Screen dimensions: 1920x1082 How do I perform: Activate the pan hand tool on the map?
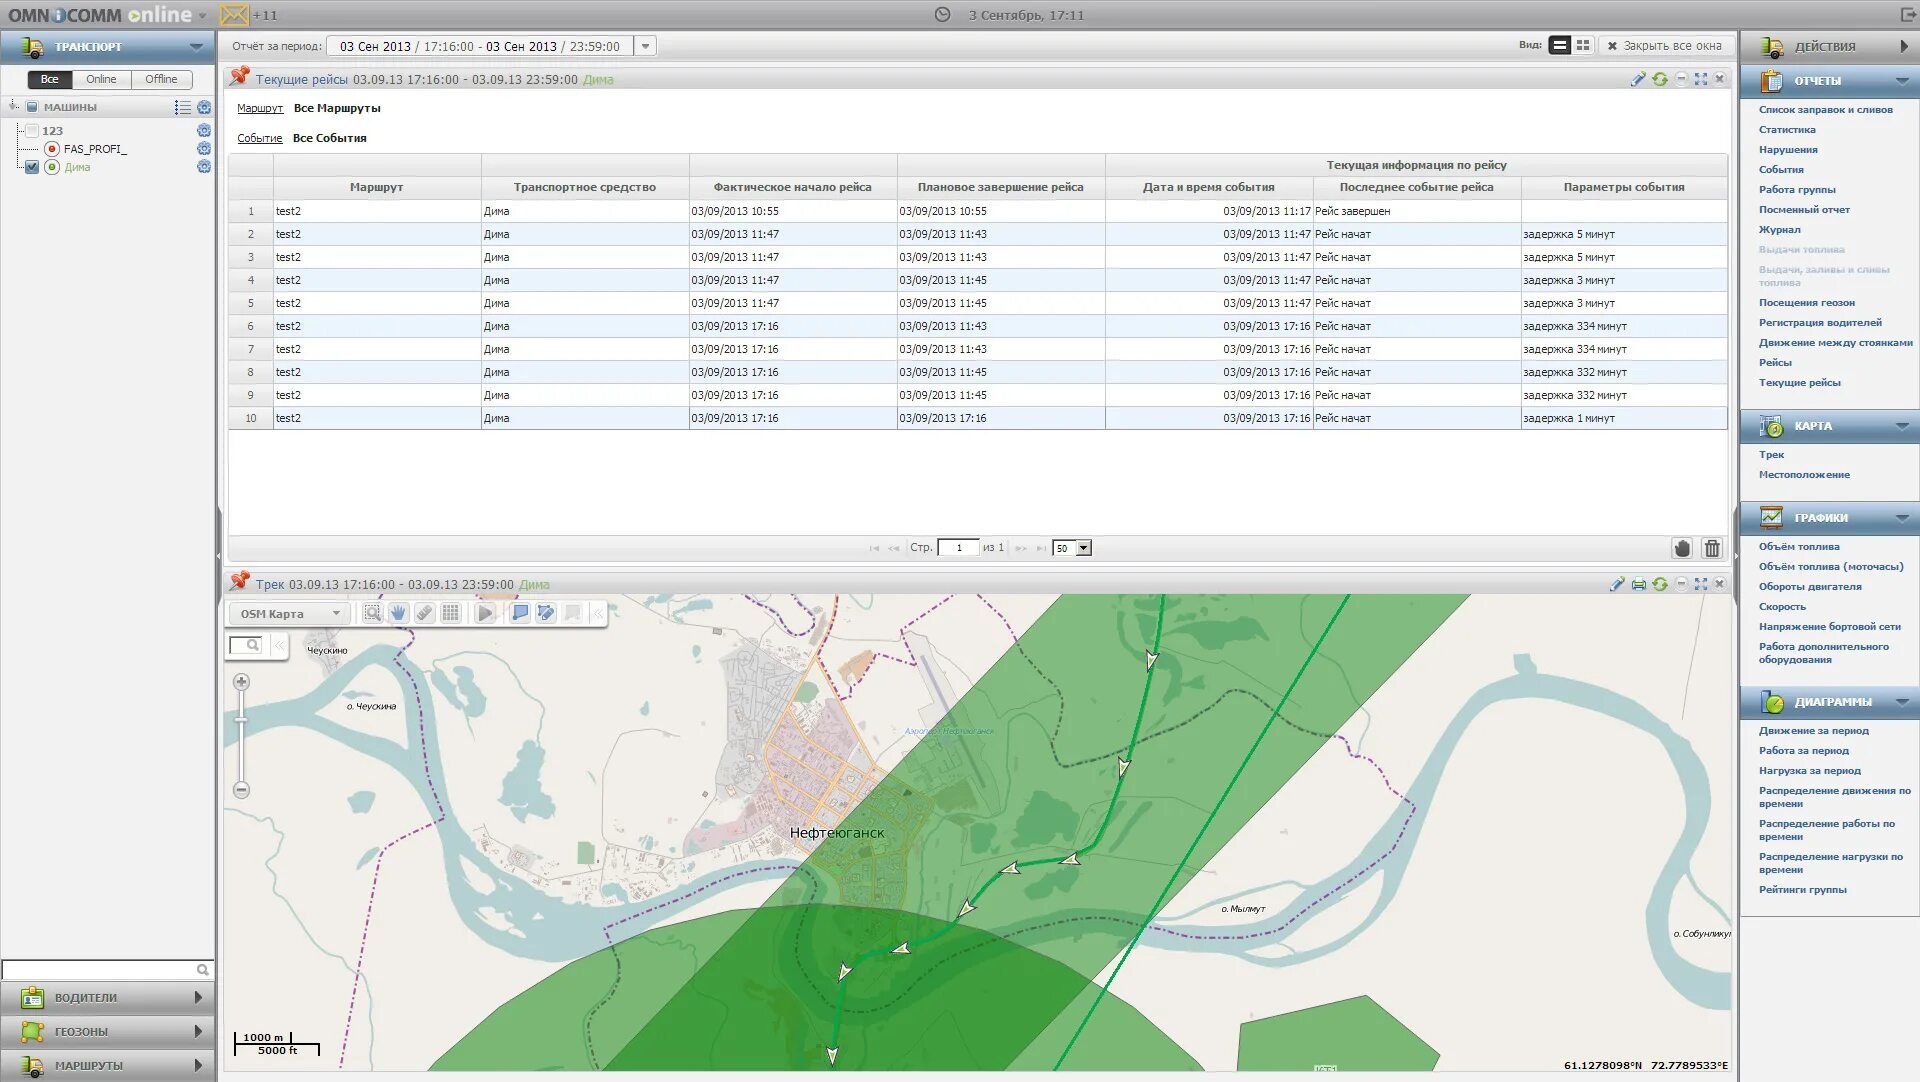click(x=398, y=613)
